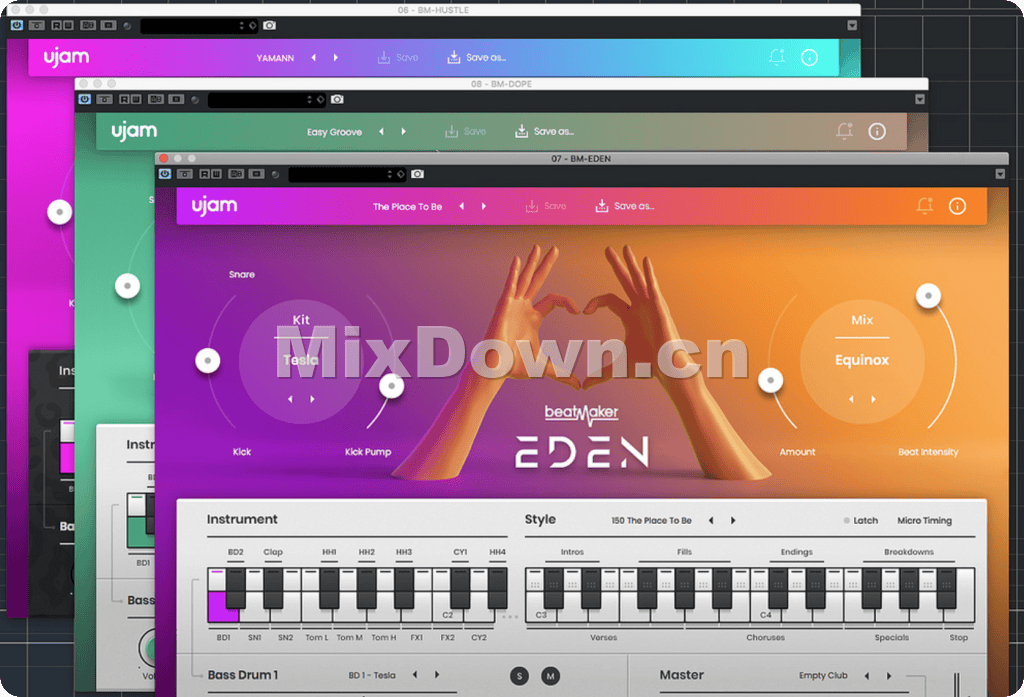1024x697 pixels.
Task: Click the camera snapshot icon in the BM-DOPE toolbar
Action: coord(337,99)
